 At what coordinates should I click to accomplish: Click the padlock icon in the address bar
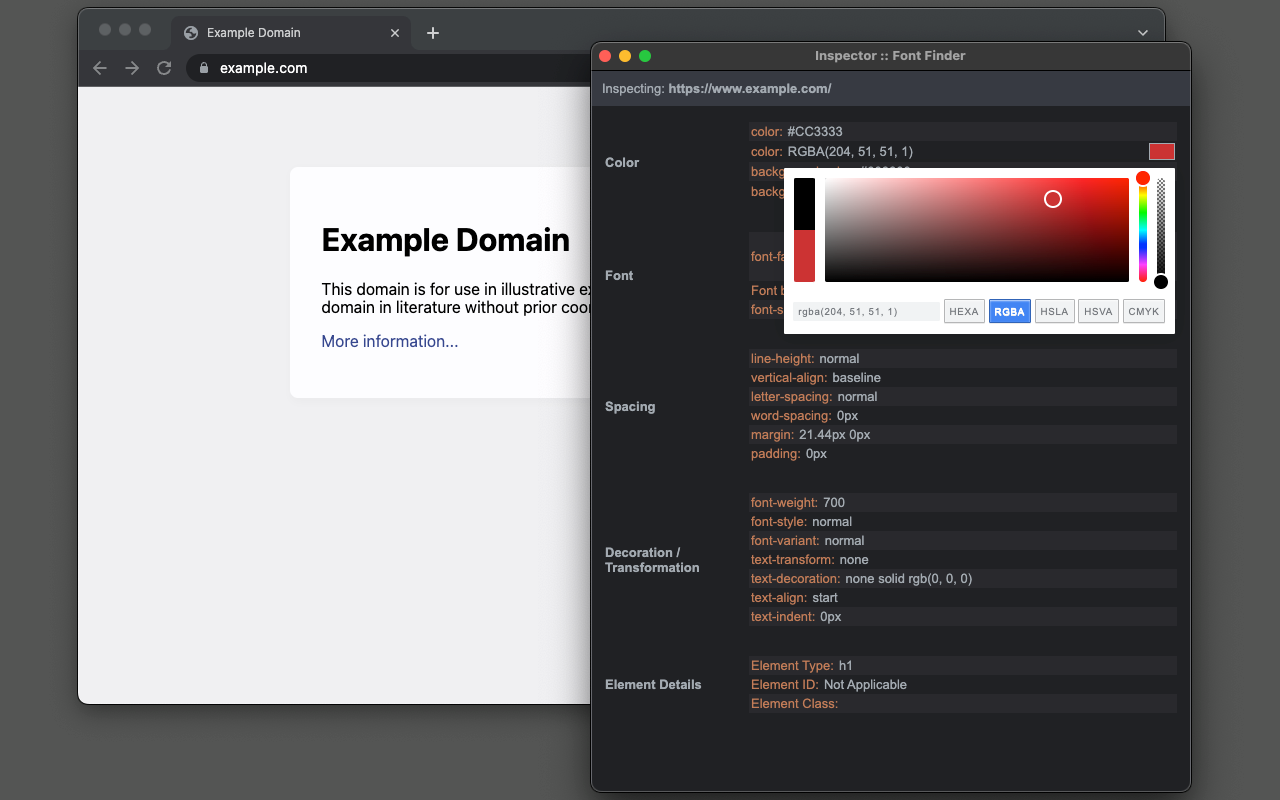[203, 68]
